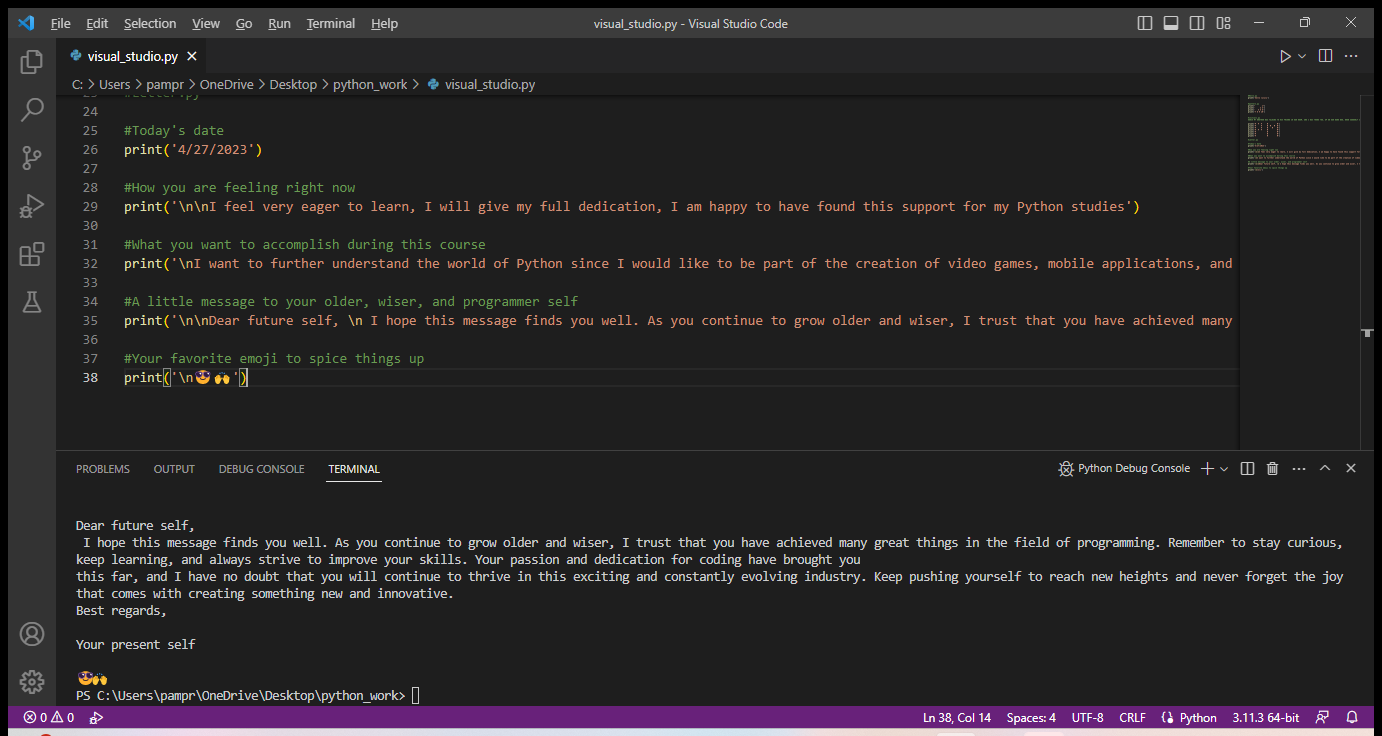Click the OneDrive breadcrumb segment
Viewport: 1382px width, 736px height.
(227, 85)
